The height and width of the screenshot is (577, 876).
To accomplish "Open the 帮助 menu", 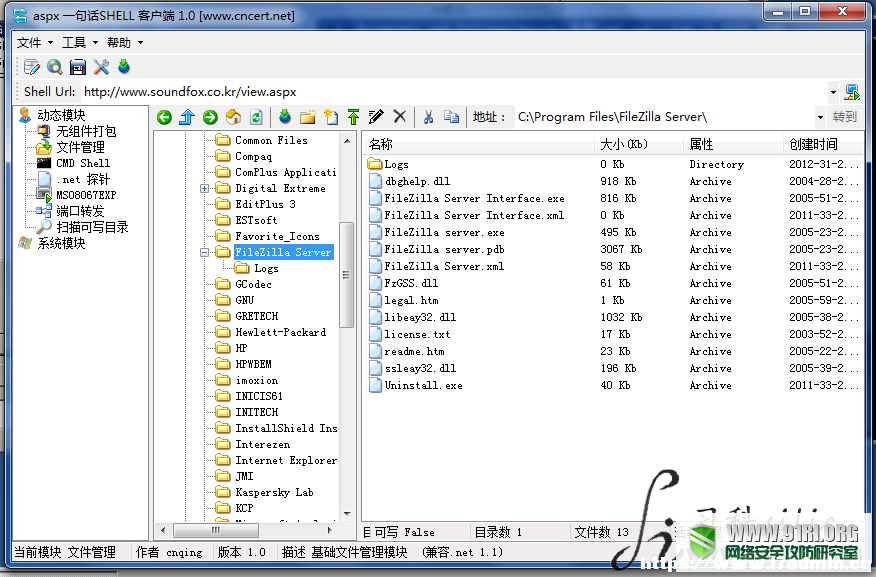I will [x=125, y=42].
